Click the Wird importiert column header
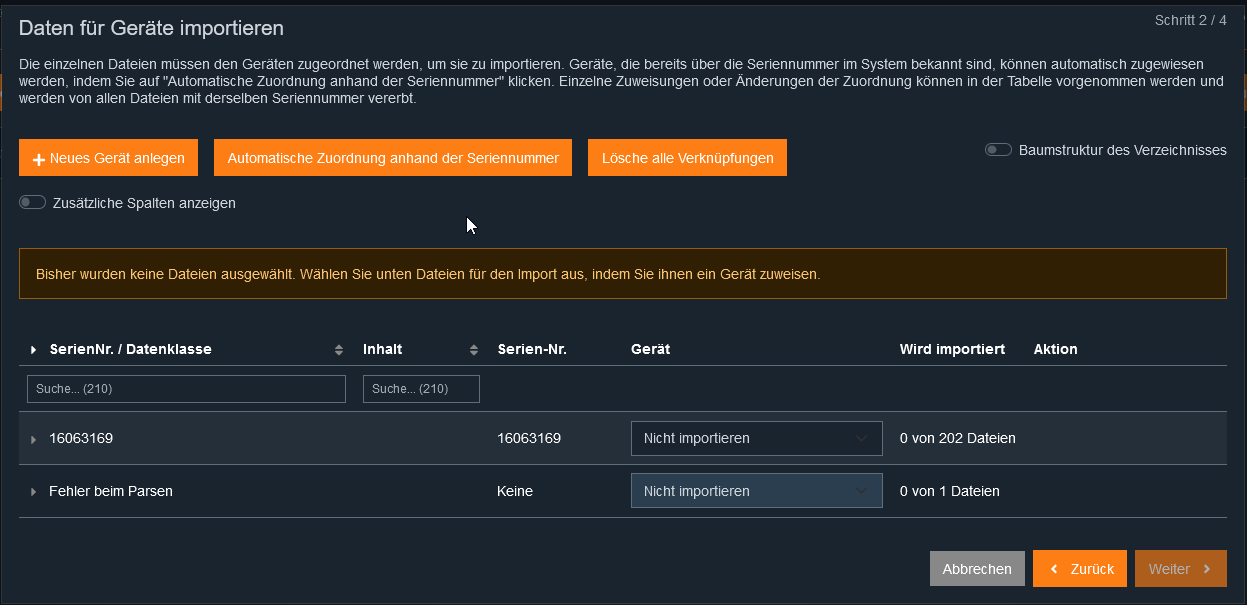 (952, 349)
